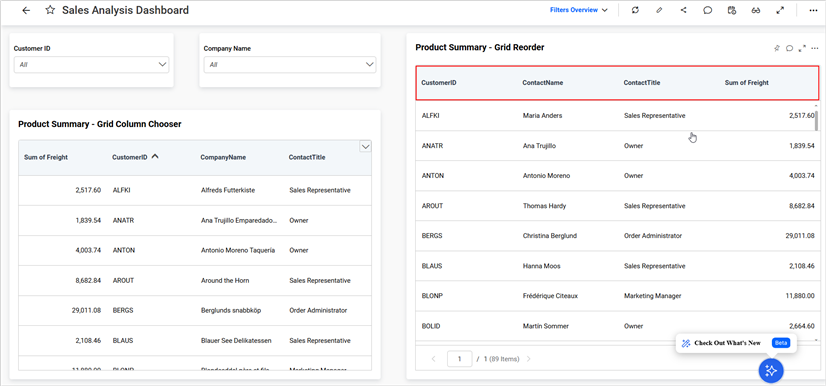Select Marketing Manager cell in Grid Reorder
Screen dimensions: 826x386
pyautogui.click(x=653, y=296)
